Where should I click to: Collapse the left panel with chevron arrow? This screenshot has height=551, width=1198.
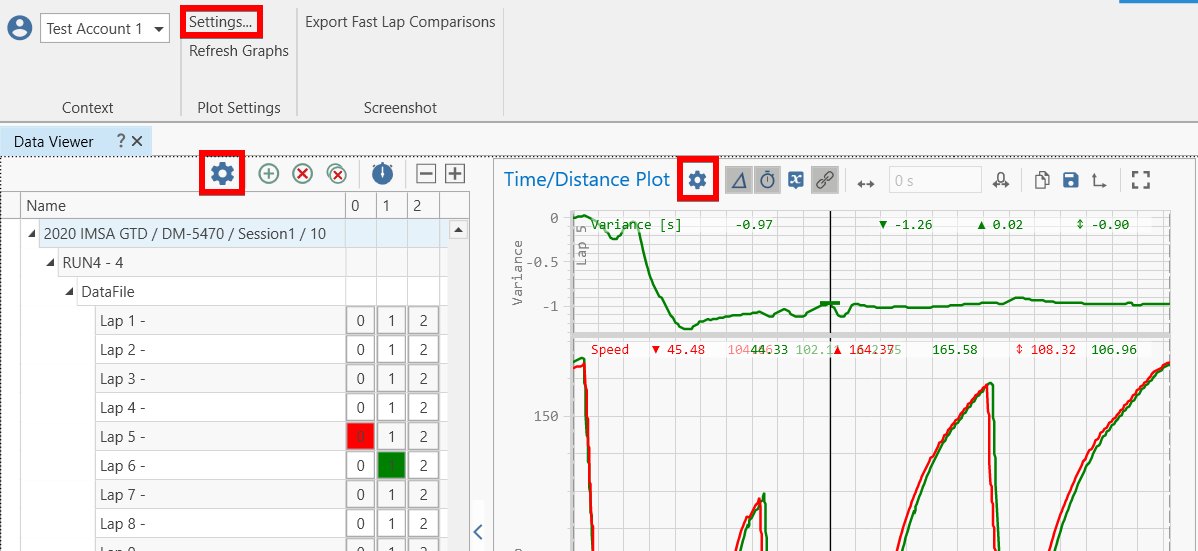(x=478, y=531)
